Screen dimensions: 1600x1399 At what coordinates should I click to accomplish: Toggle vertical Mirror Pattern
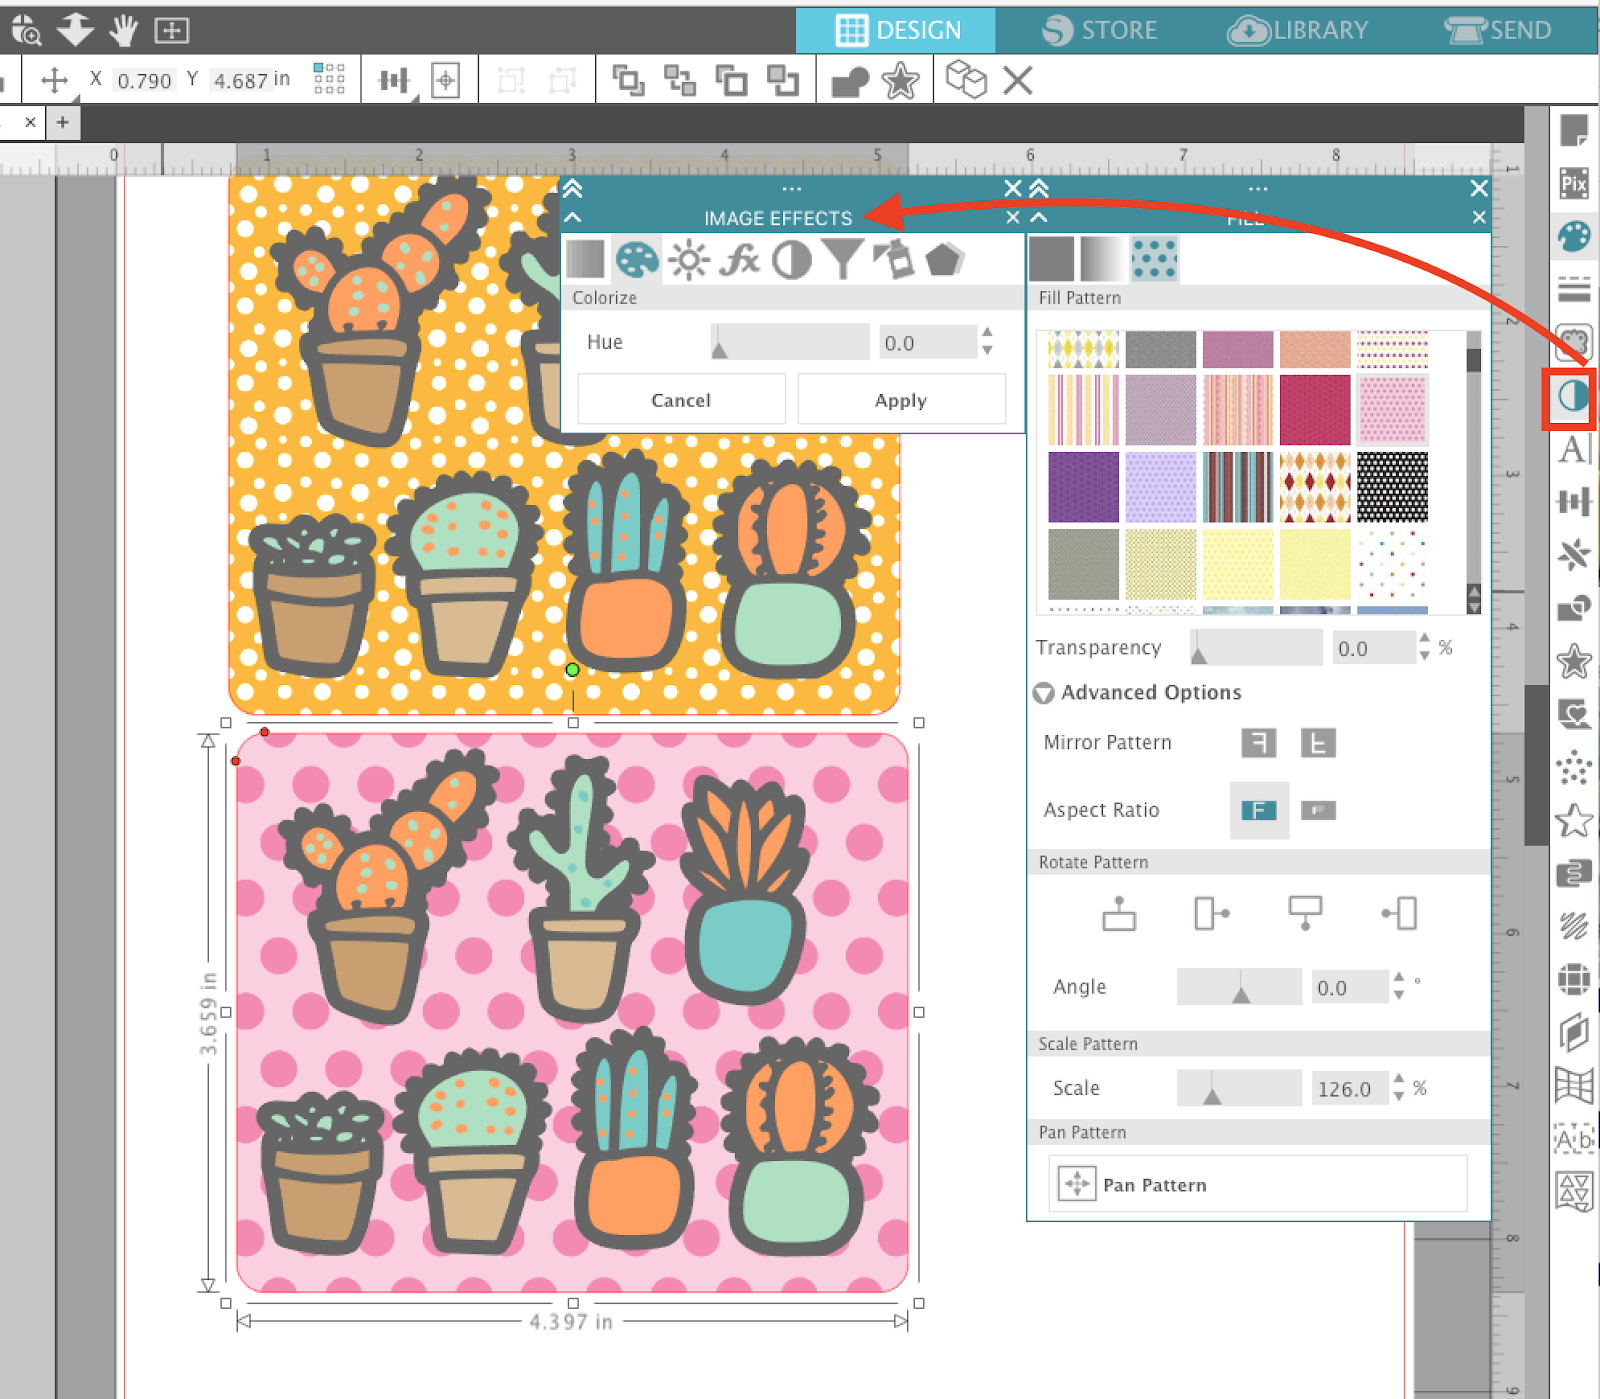tap(1317, 743)
